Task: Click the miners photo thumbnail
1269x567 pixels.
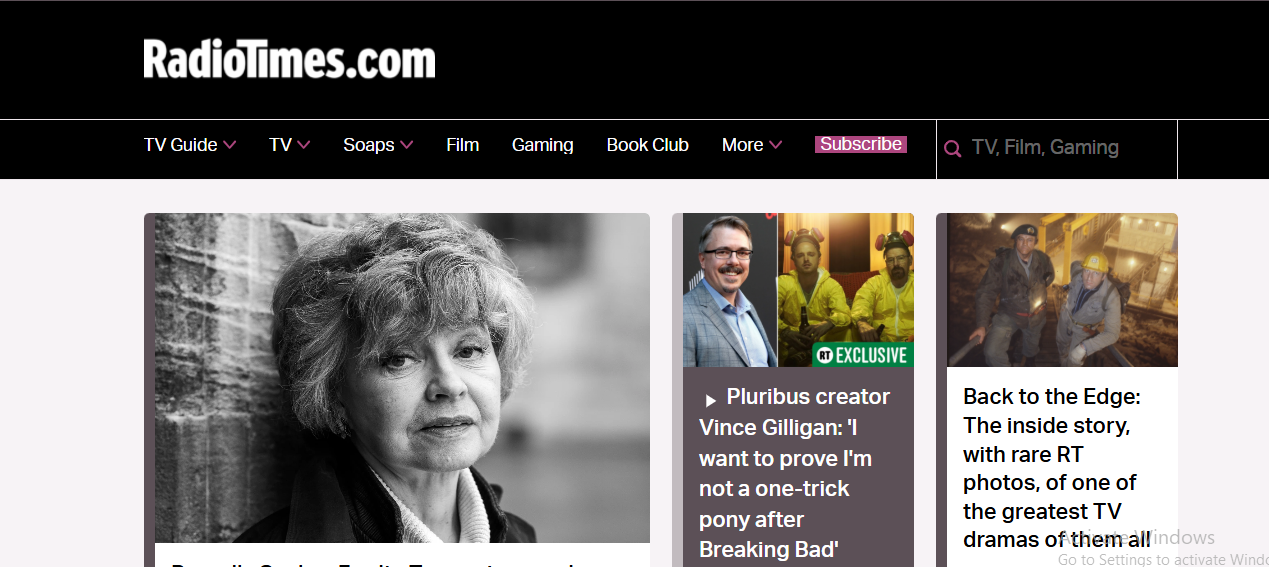Action: (x=1062, y=290)
